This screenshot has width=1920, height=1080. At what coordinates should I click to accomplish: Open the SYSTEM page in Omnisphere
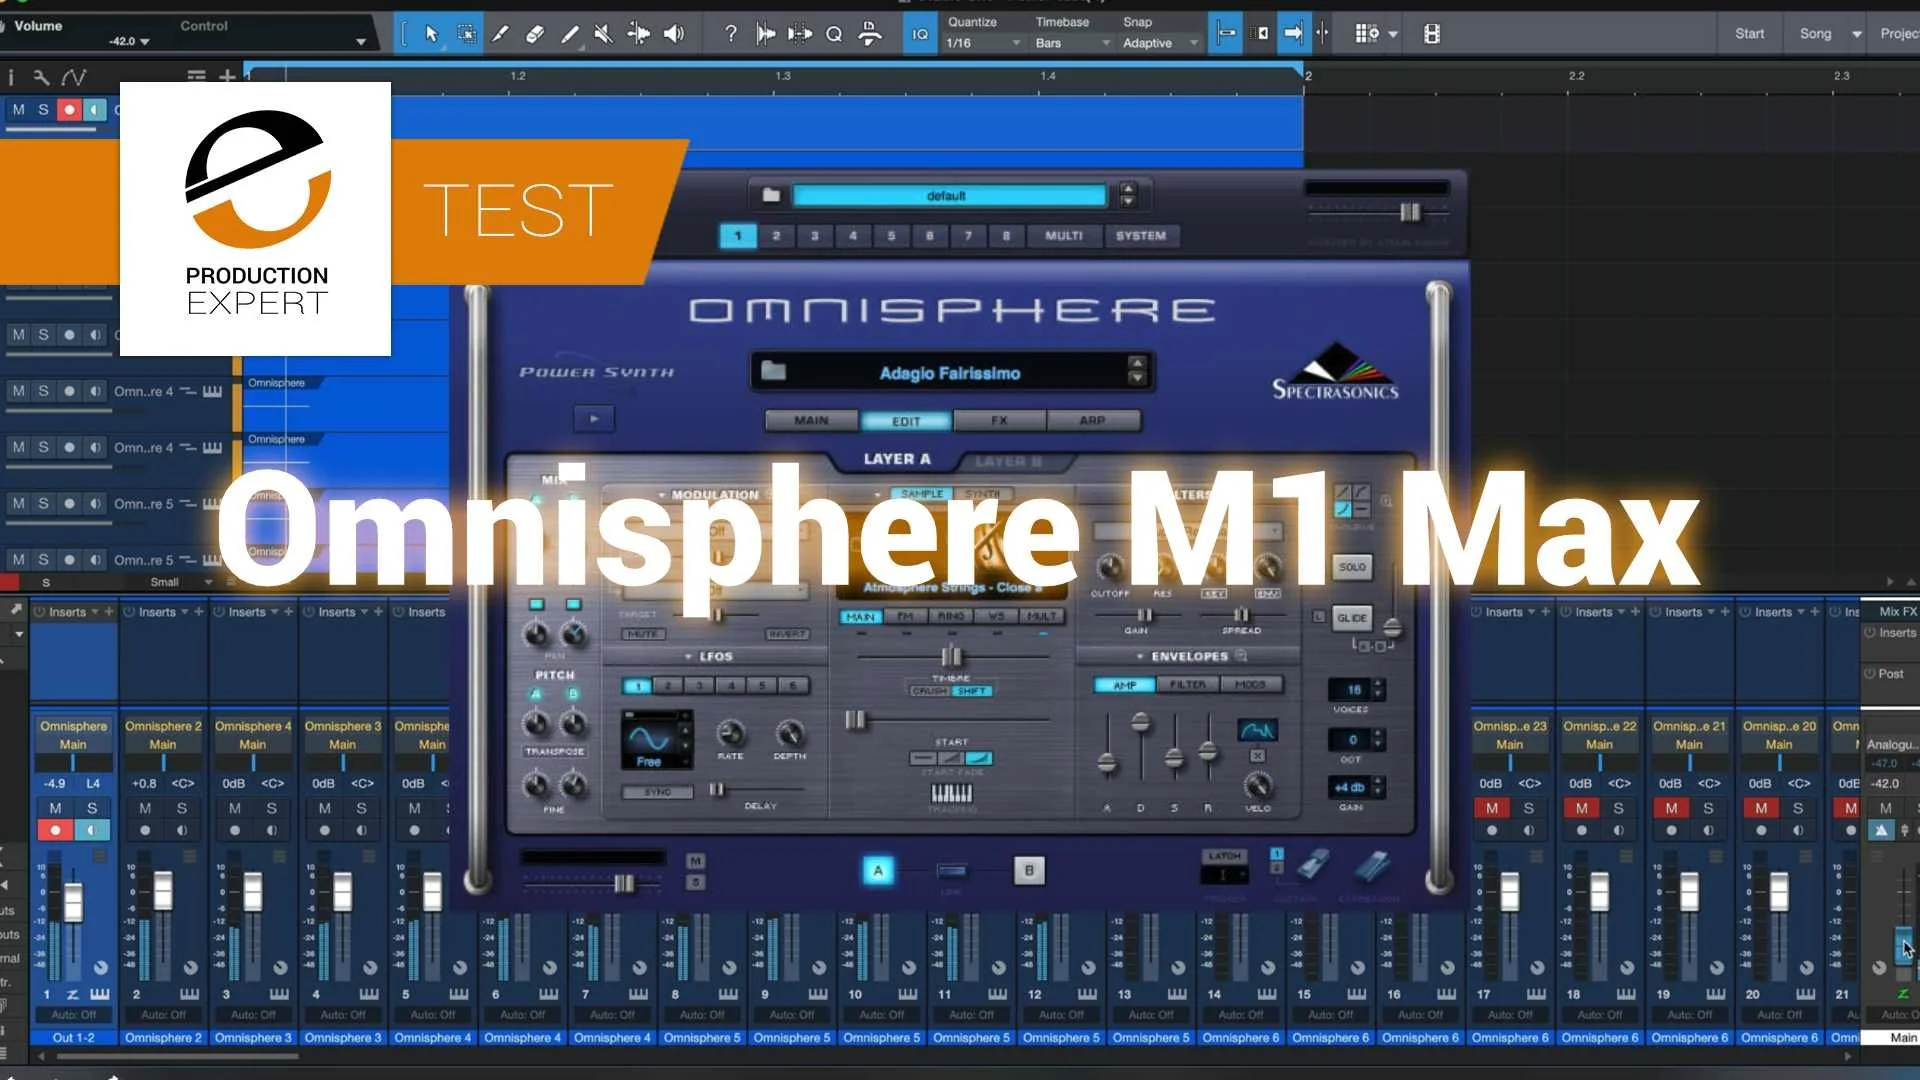click(x=1141, y=237)
